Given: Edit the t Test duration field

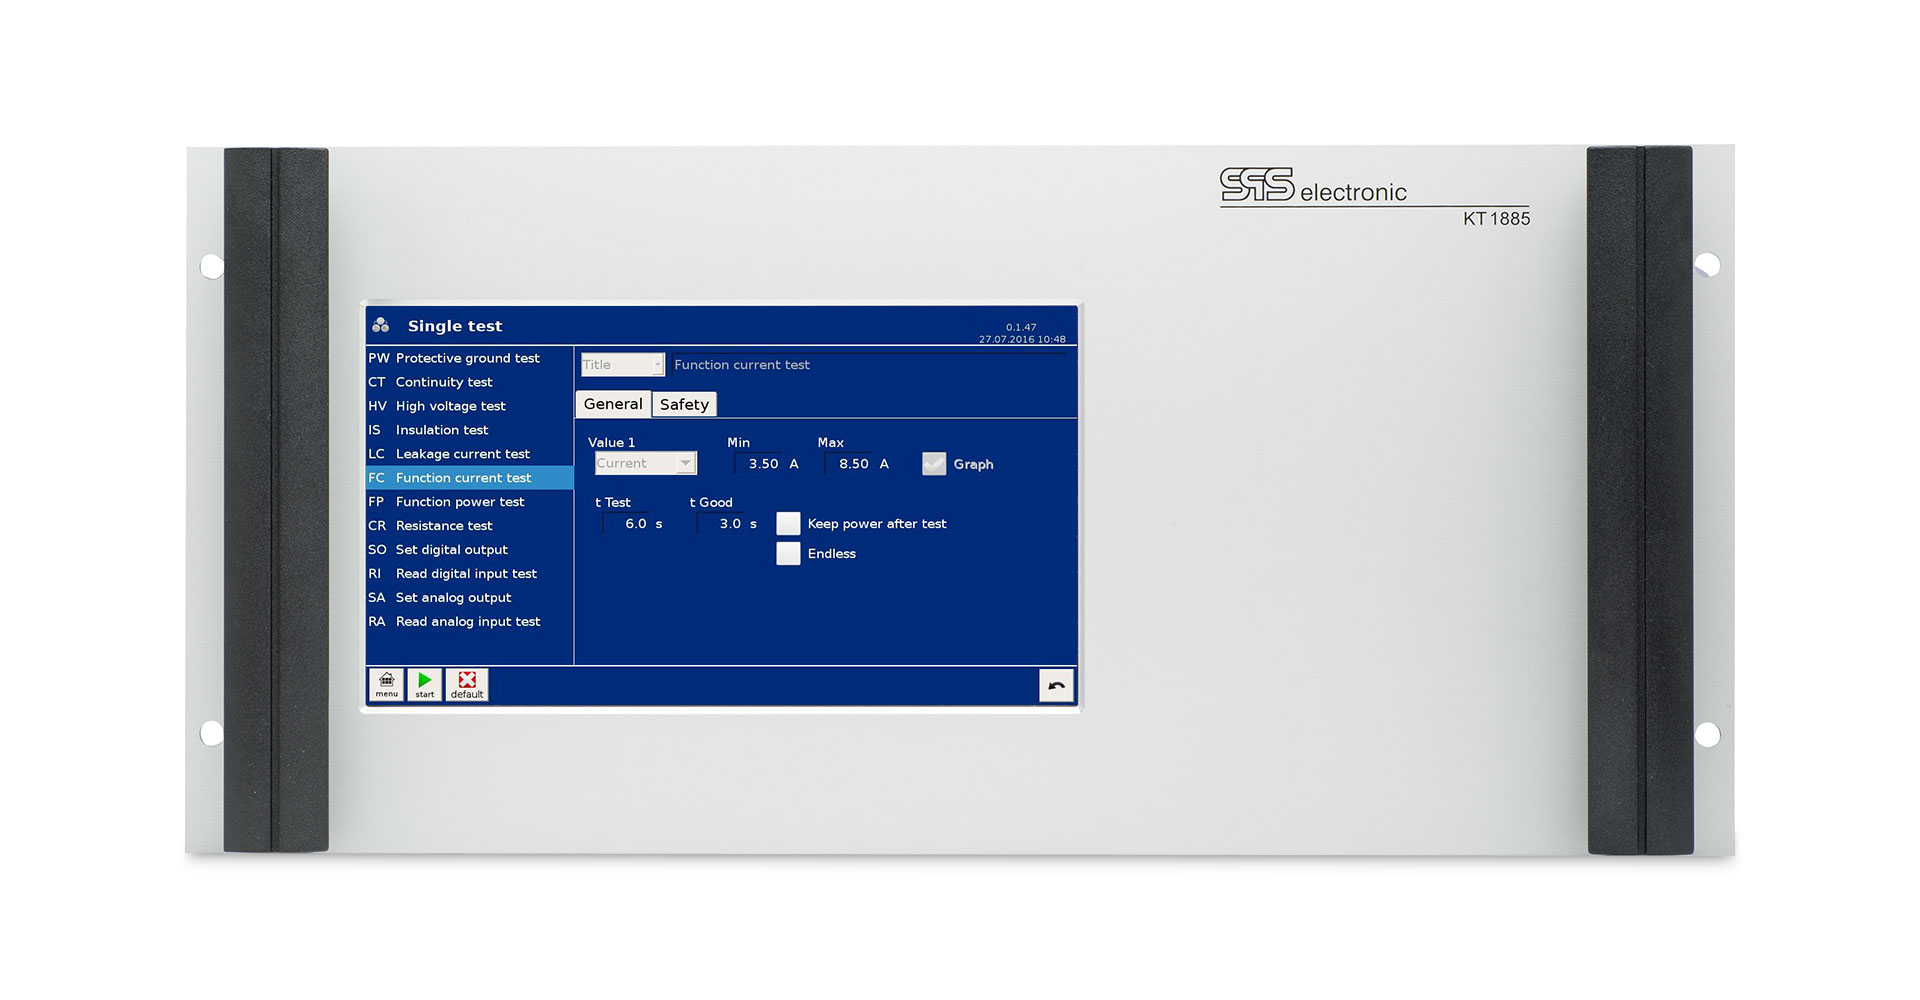Looking at the screenshot, I should 634,524.
